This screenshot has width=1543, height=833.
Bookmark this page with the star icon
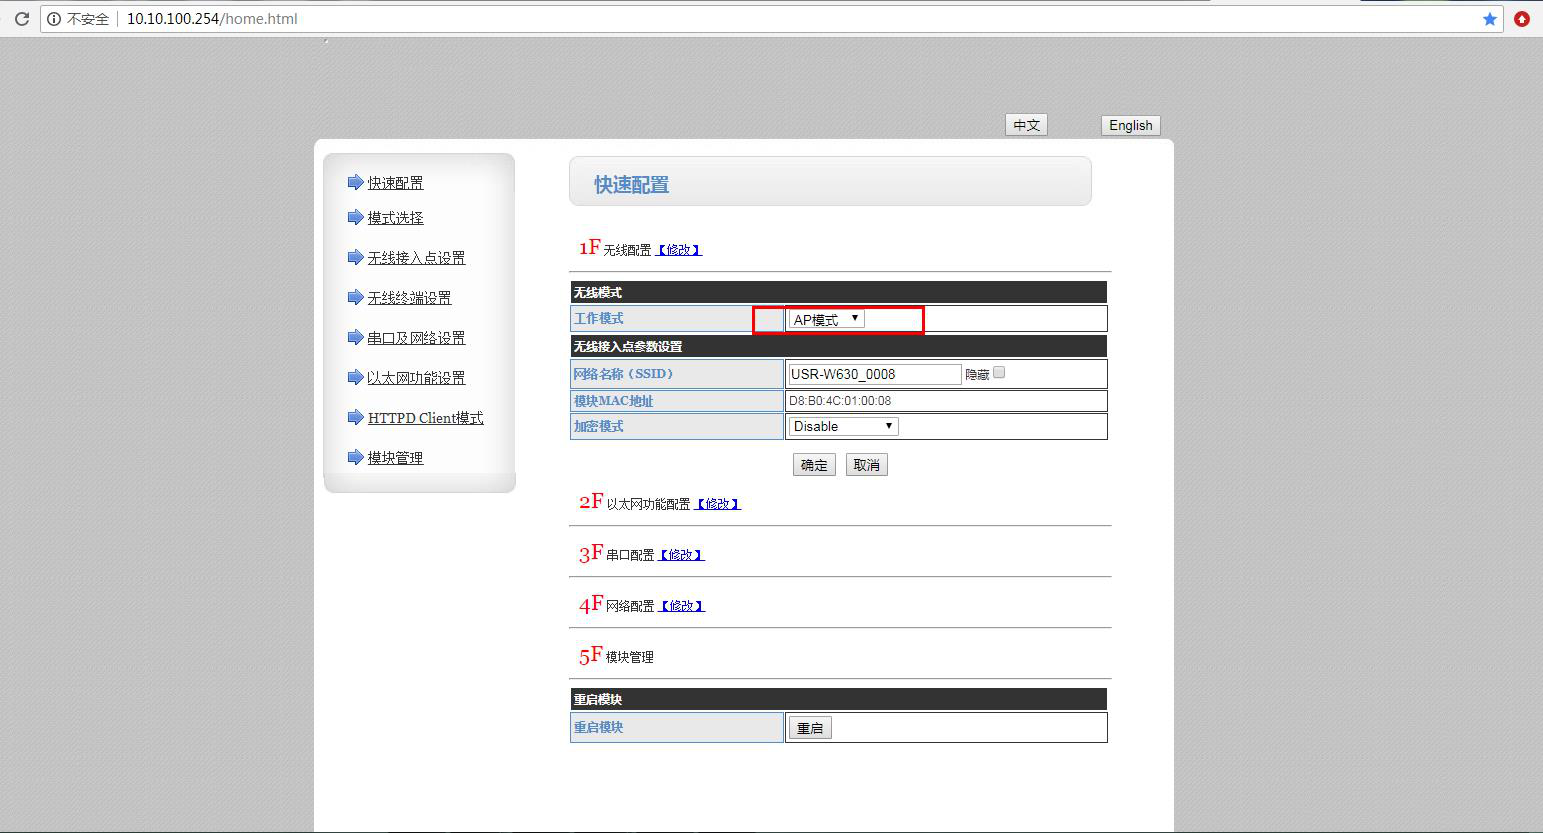(1489, 19)
